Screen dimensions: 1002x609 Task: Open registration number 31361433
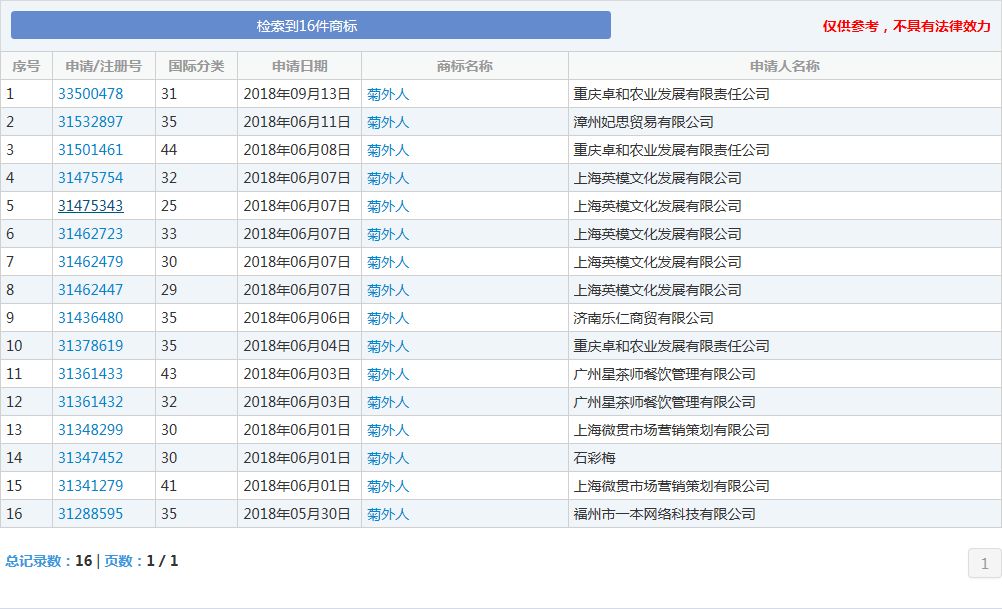click(90, 374)
